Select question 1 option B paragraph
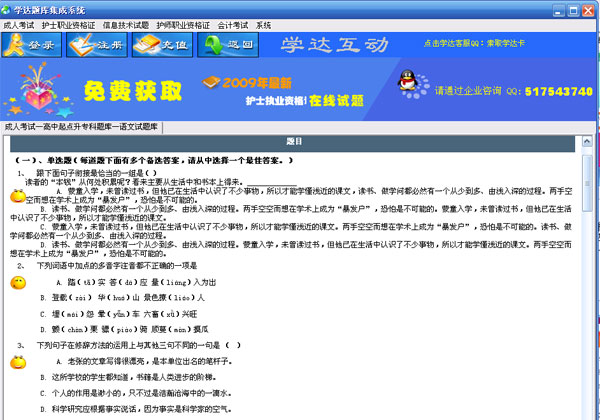The width and height of the screenshot is (600, 420). tap(291, 213)
